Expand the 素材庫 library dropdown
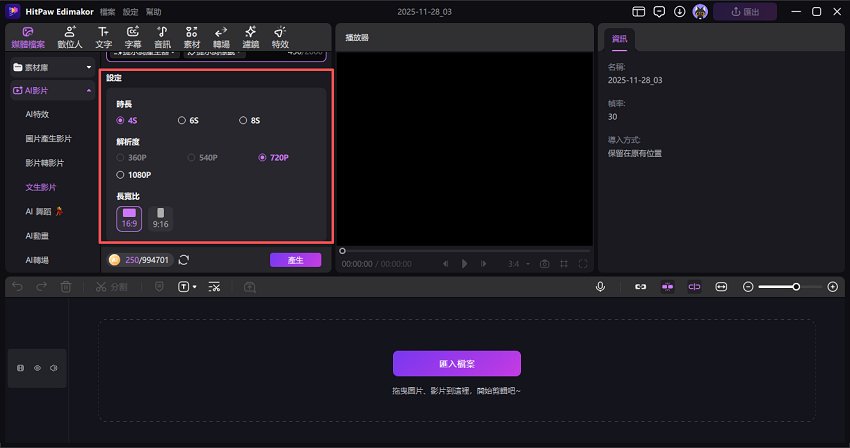The image size is (850, 448). pos(89,67)
